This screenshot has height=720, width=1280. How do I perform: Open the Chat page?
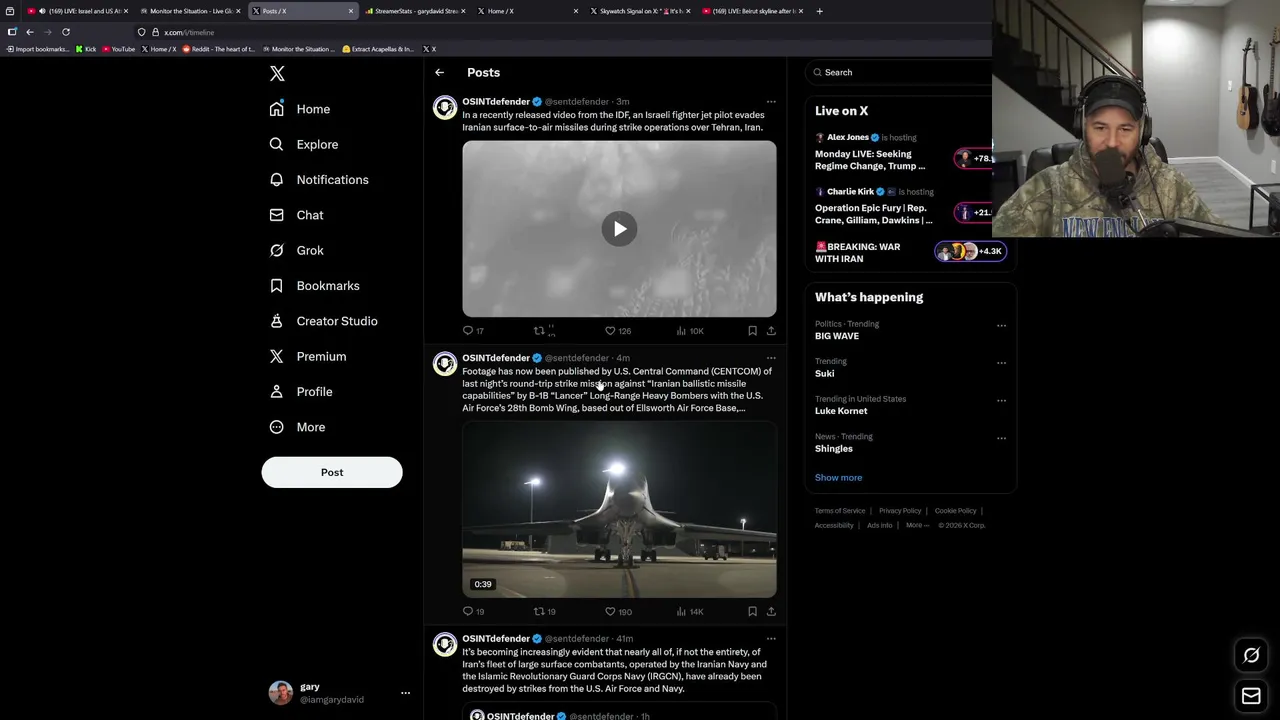(x=296, y=215)
